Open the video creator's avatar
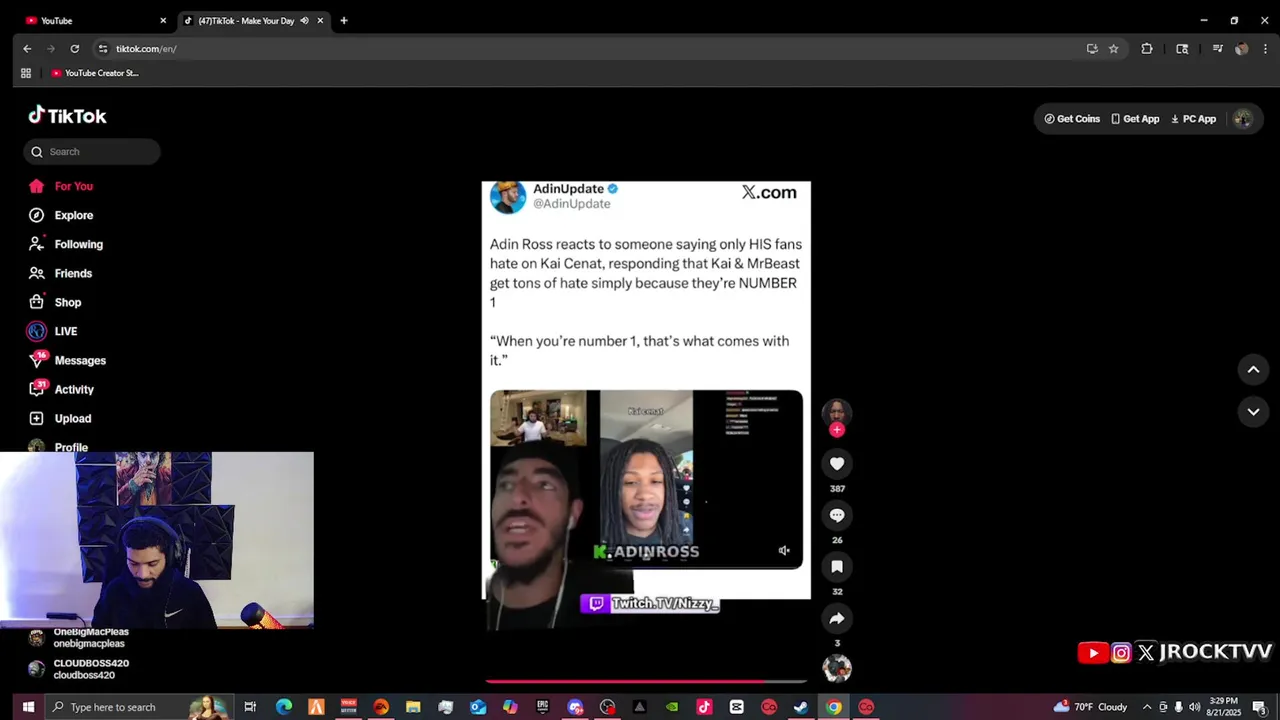This screenshot has height=720, width=1280. (x=837, y=412)
